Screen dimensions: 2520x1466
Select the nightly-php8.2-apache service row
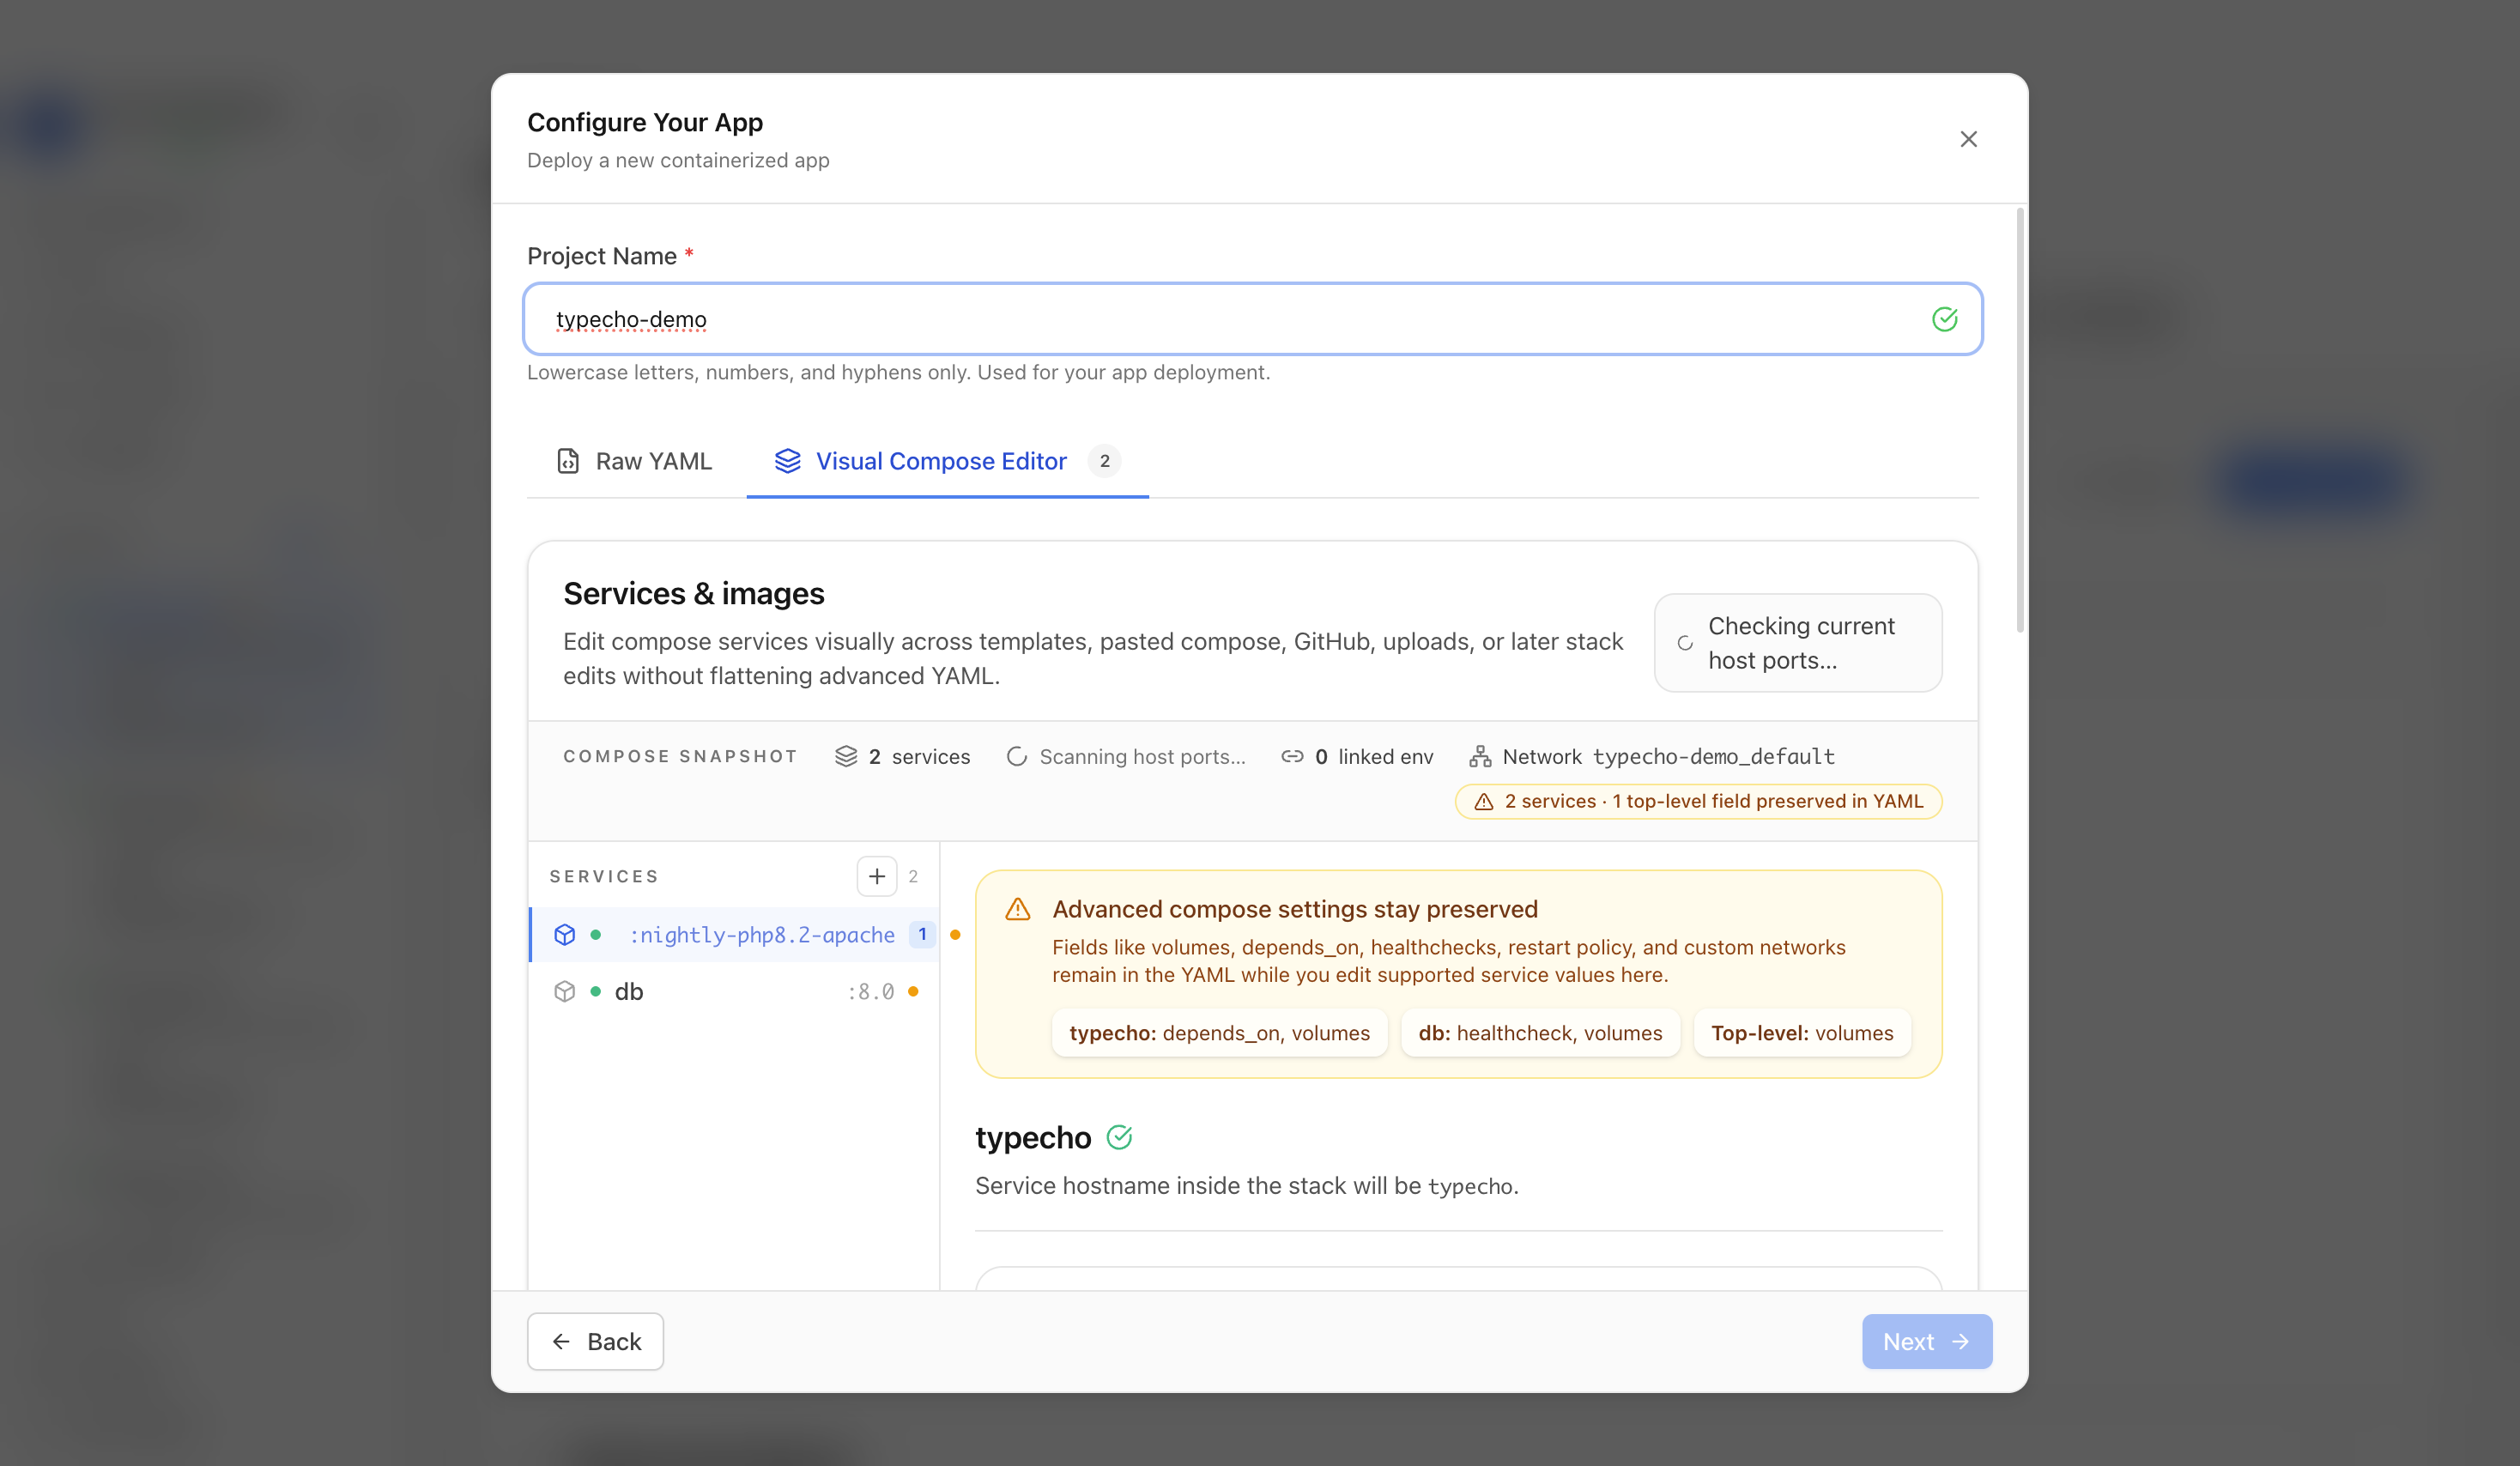[x=735, y=934]
